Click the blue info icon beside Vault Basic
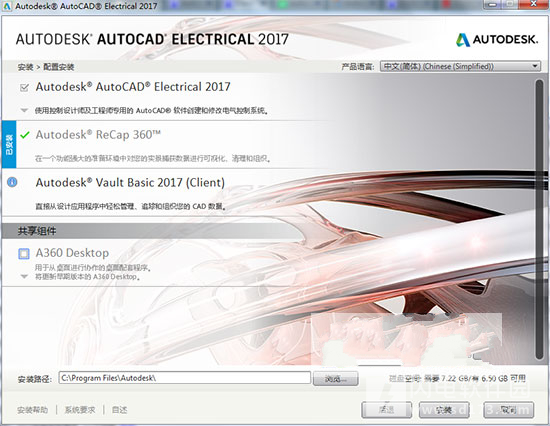 pos(12,182)
